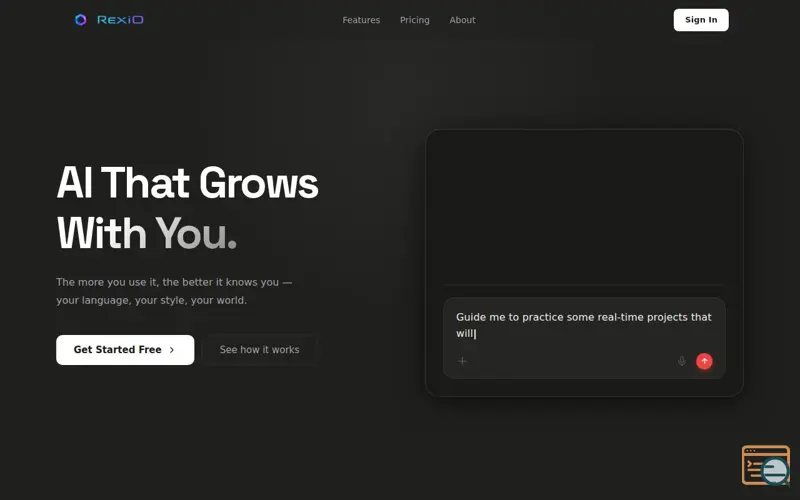Viewport: 800px width, 500px height.
Task: Open the About nav item
Action: pos(462,20)
